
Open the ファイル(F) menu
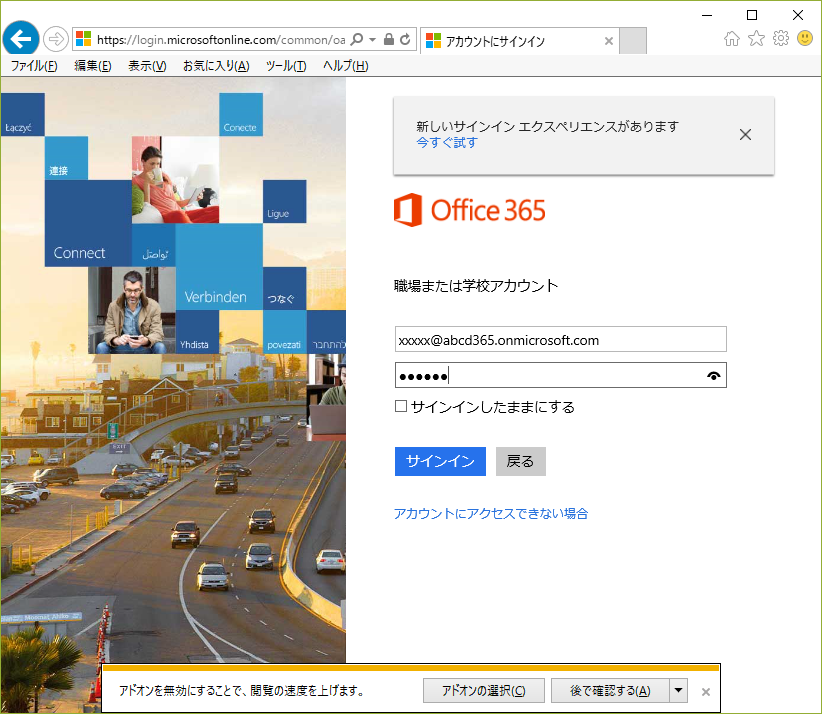tap(34, 66)
